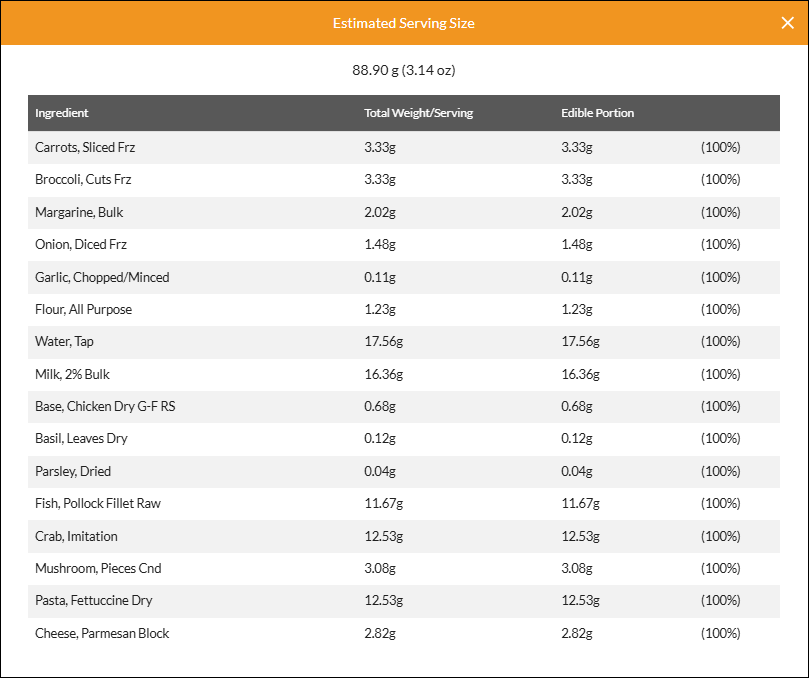Click the Ingredient column header
Viewport: 809px width, 678px height.
coord(61,113)
